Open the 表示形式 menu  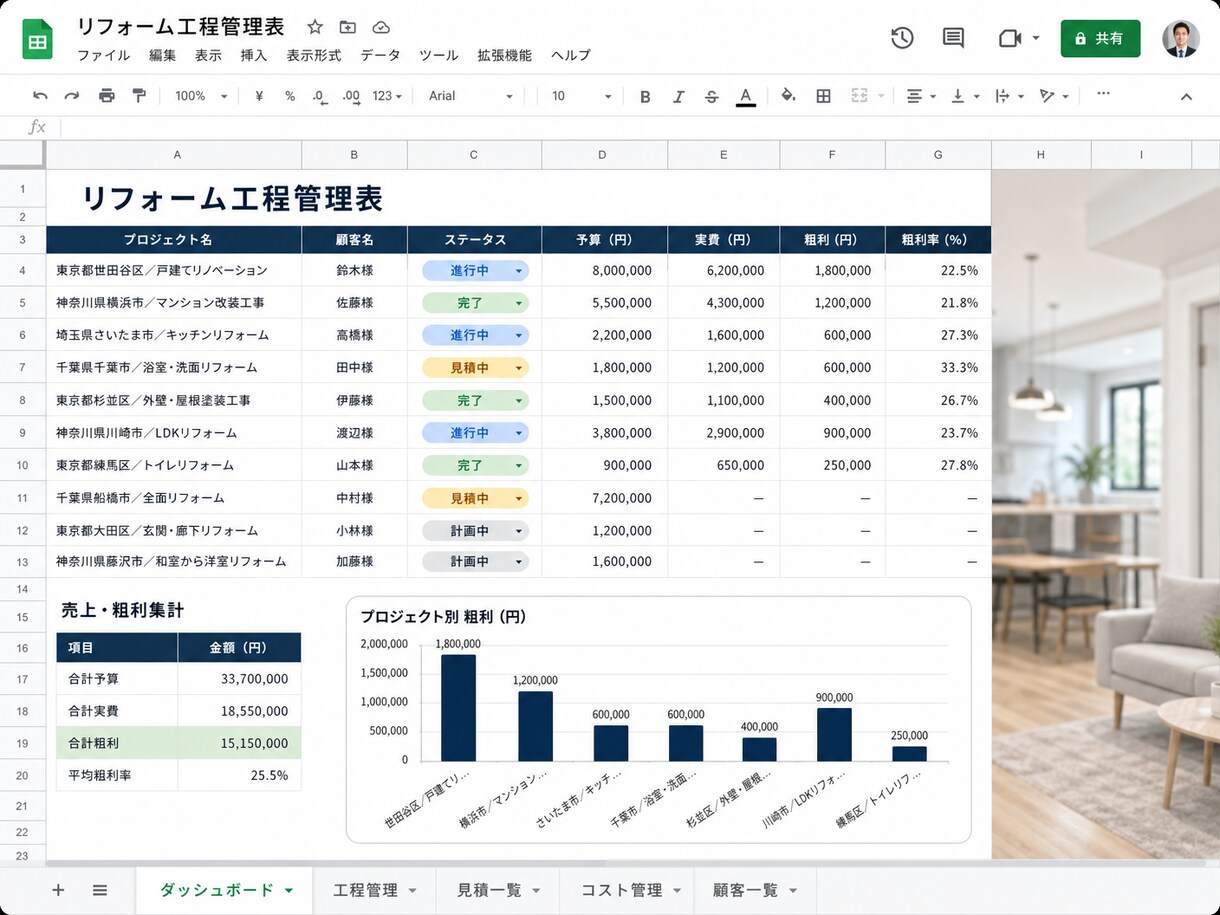click(x=314, y=56)
